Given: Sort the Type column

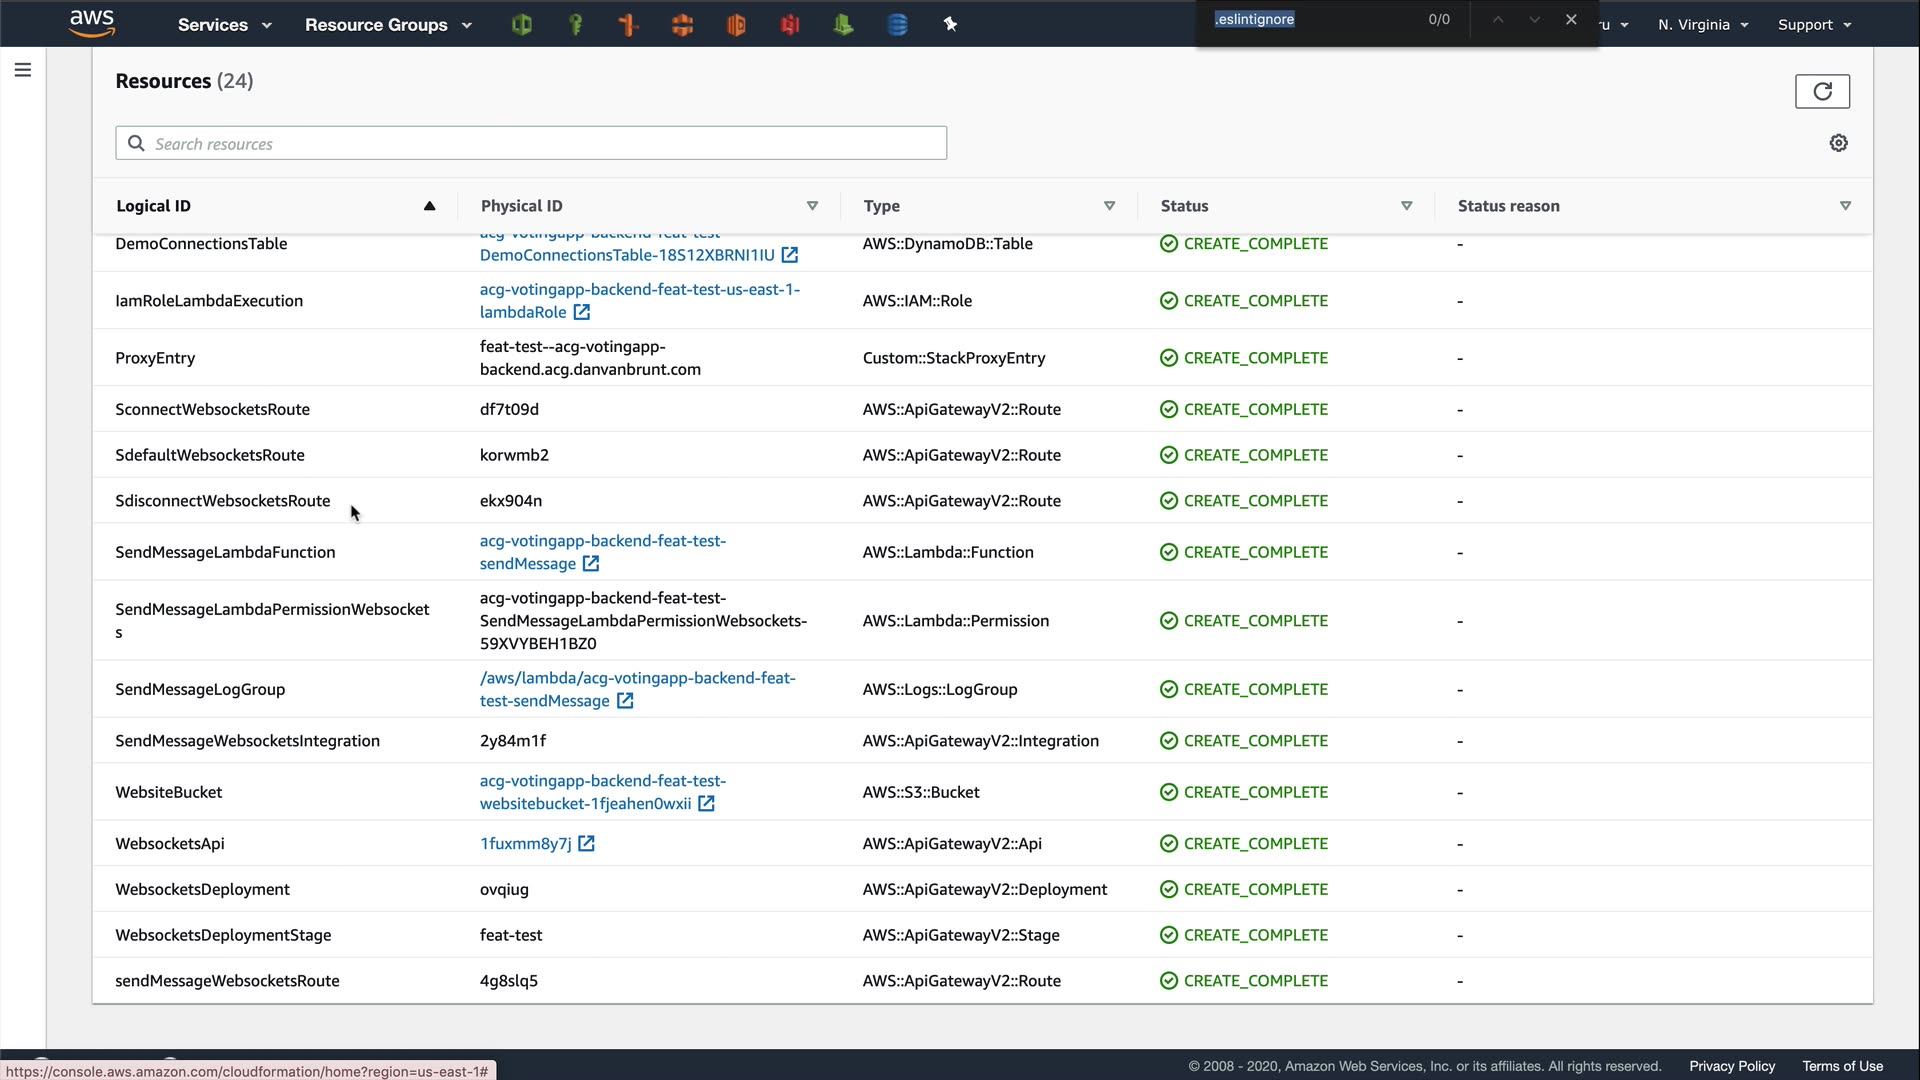Looking at the screenshot, I should (1109, 206).
